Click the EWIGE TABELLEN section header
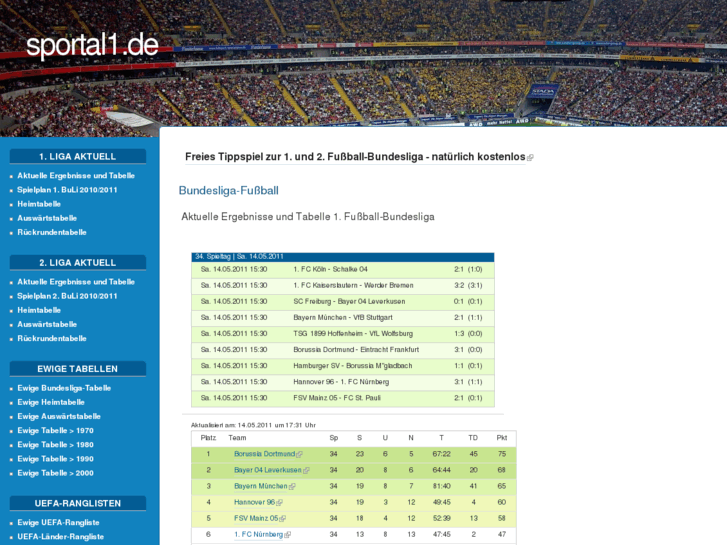The image size is (727, 545). click(x=77, y=369)
